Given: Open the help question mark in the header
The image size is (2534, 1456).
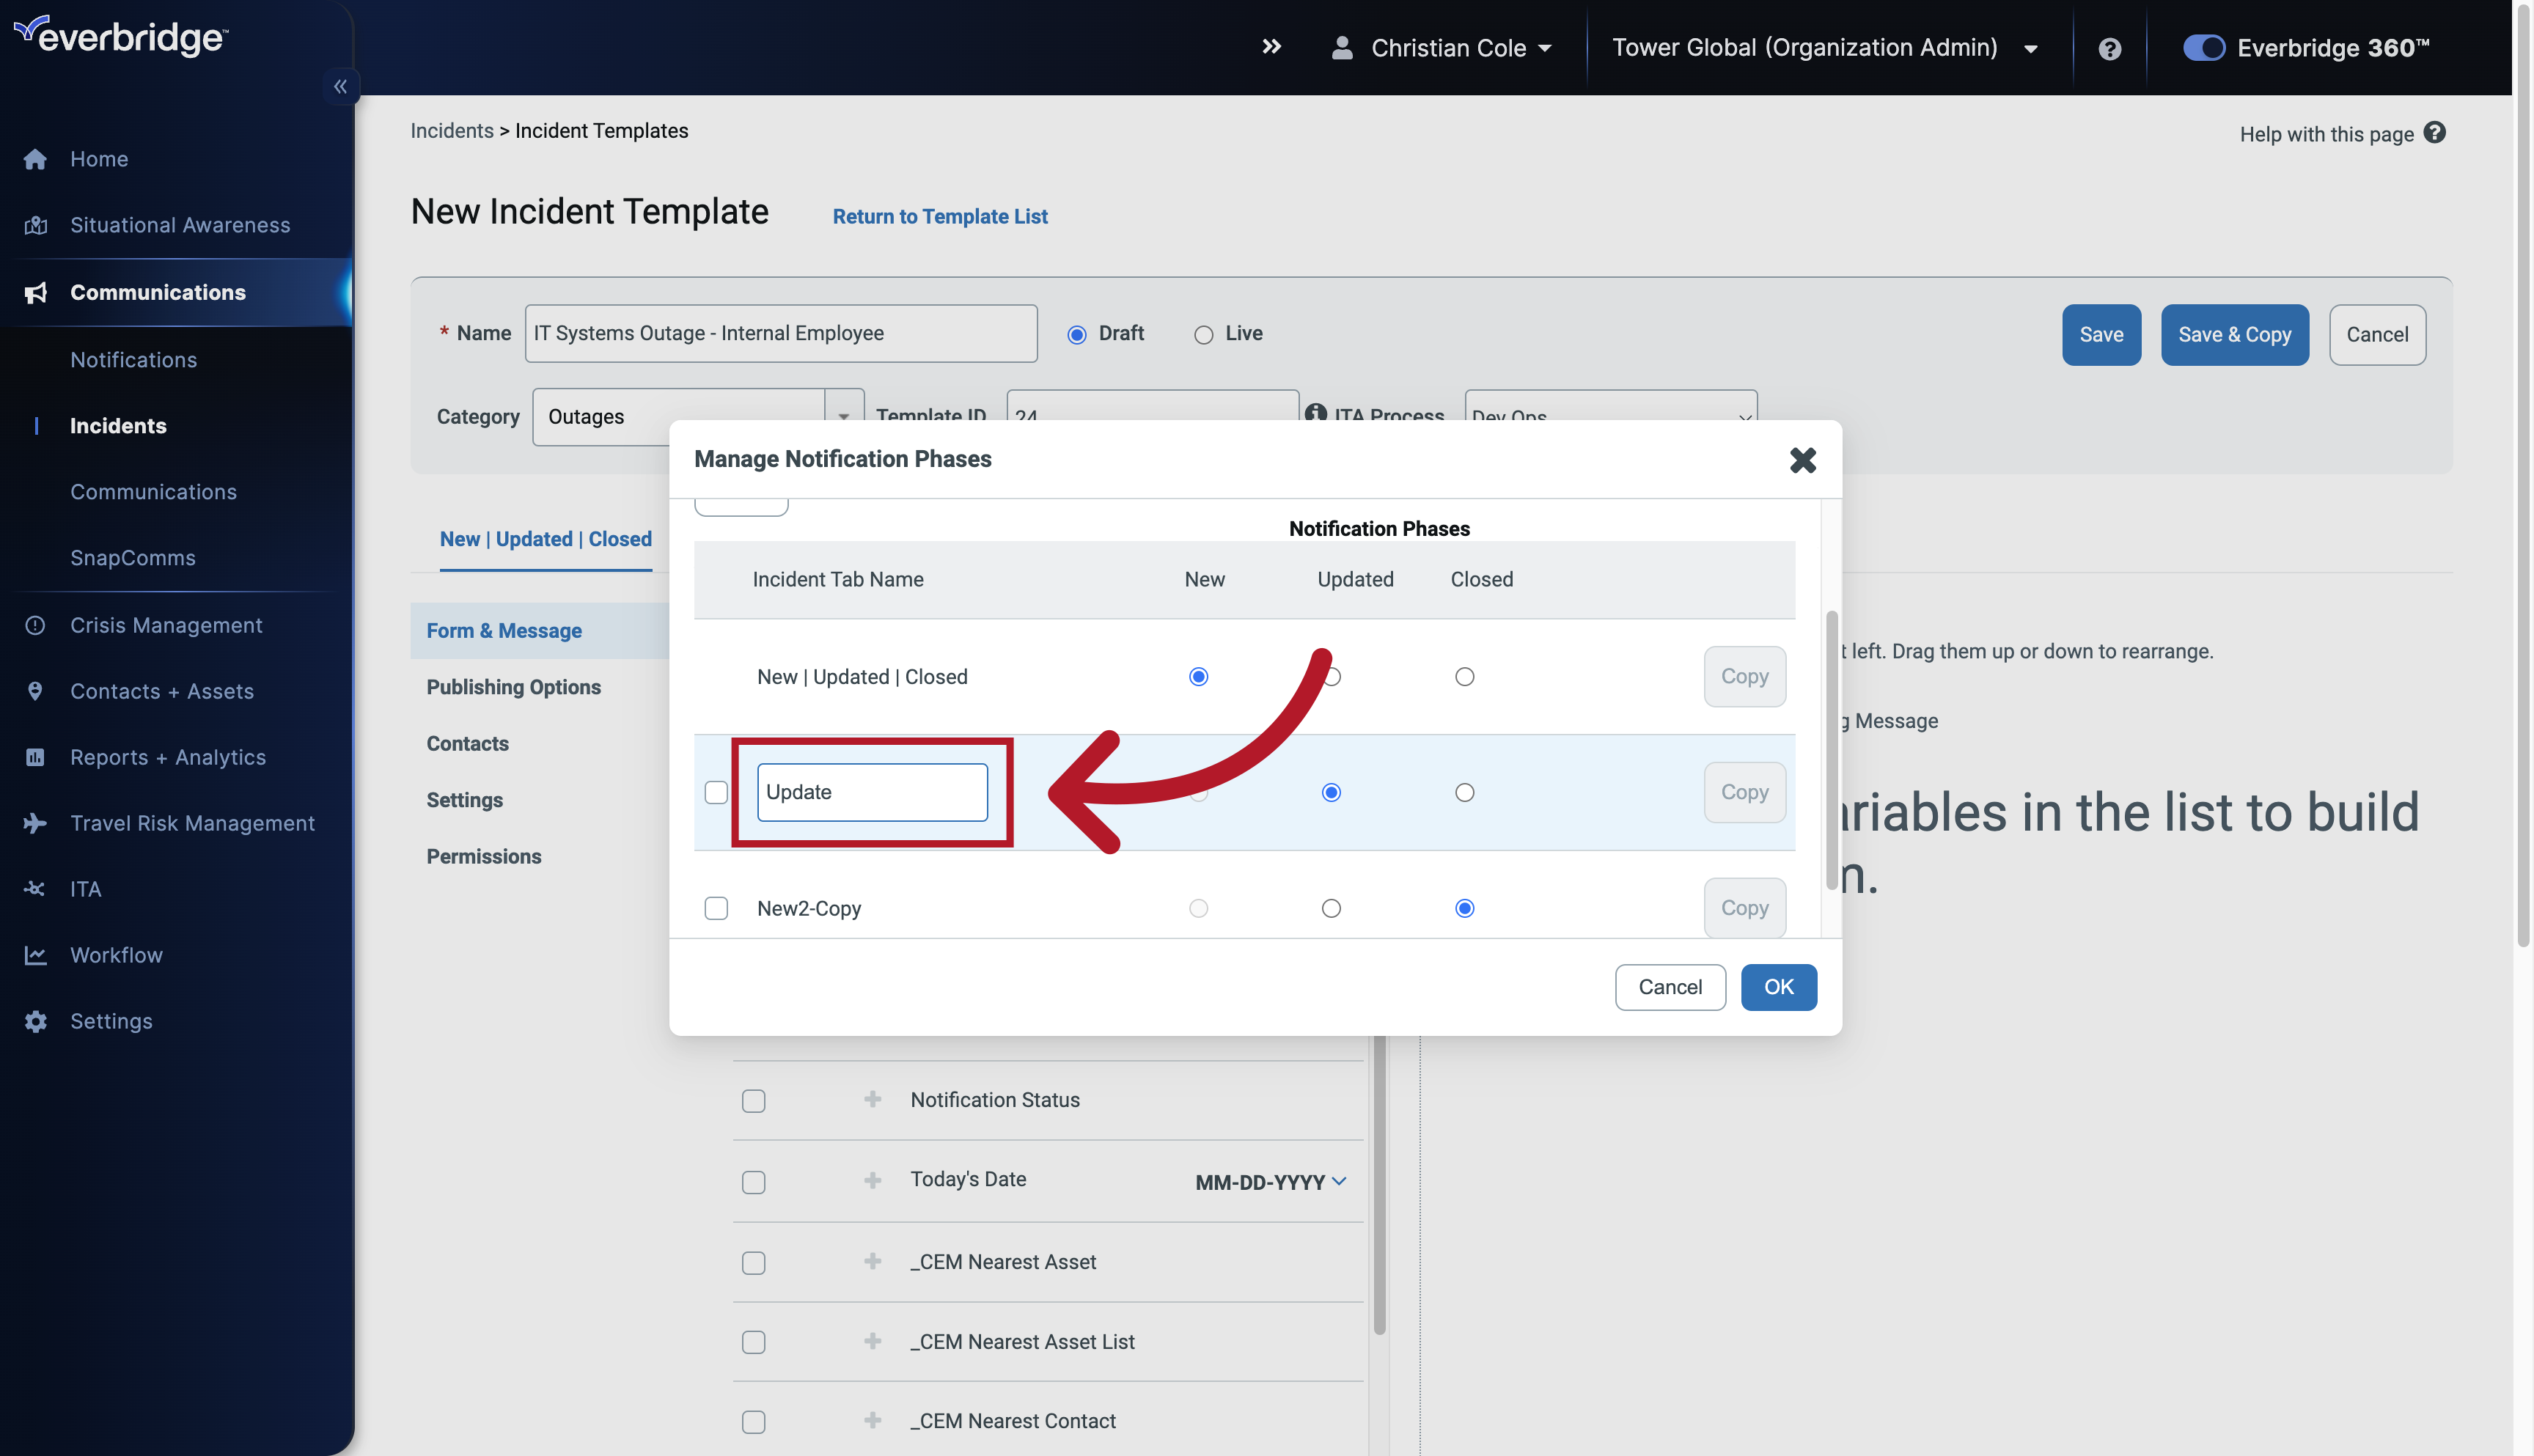Looking at the screenshot, I should click(x=2109, y=47).
